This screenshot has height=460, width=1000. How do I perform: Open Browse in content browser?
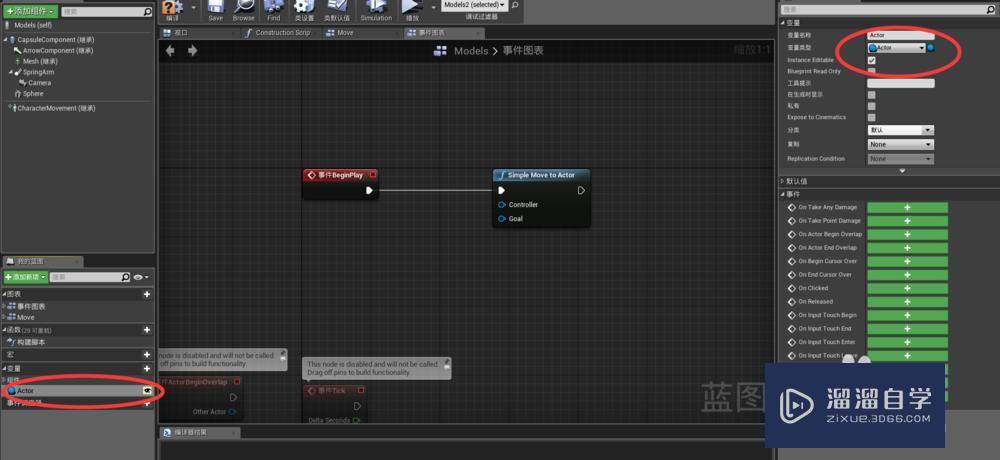pyautogui.click(x=244, y=8)
